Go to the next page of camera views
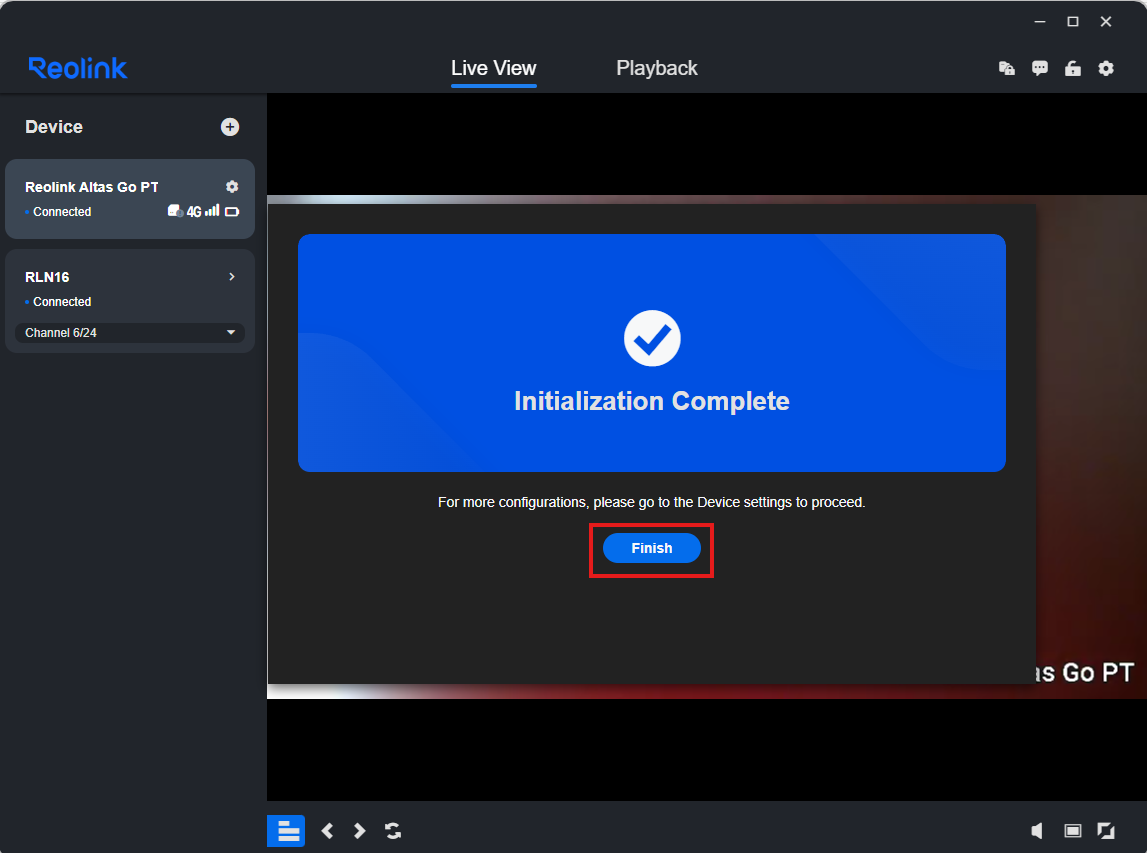 tap(359, 831)
